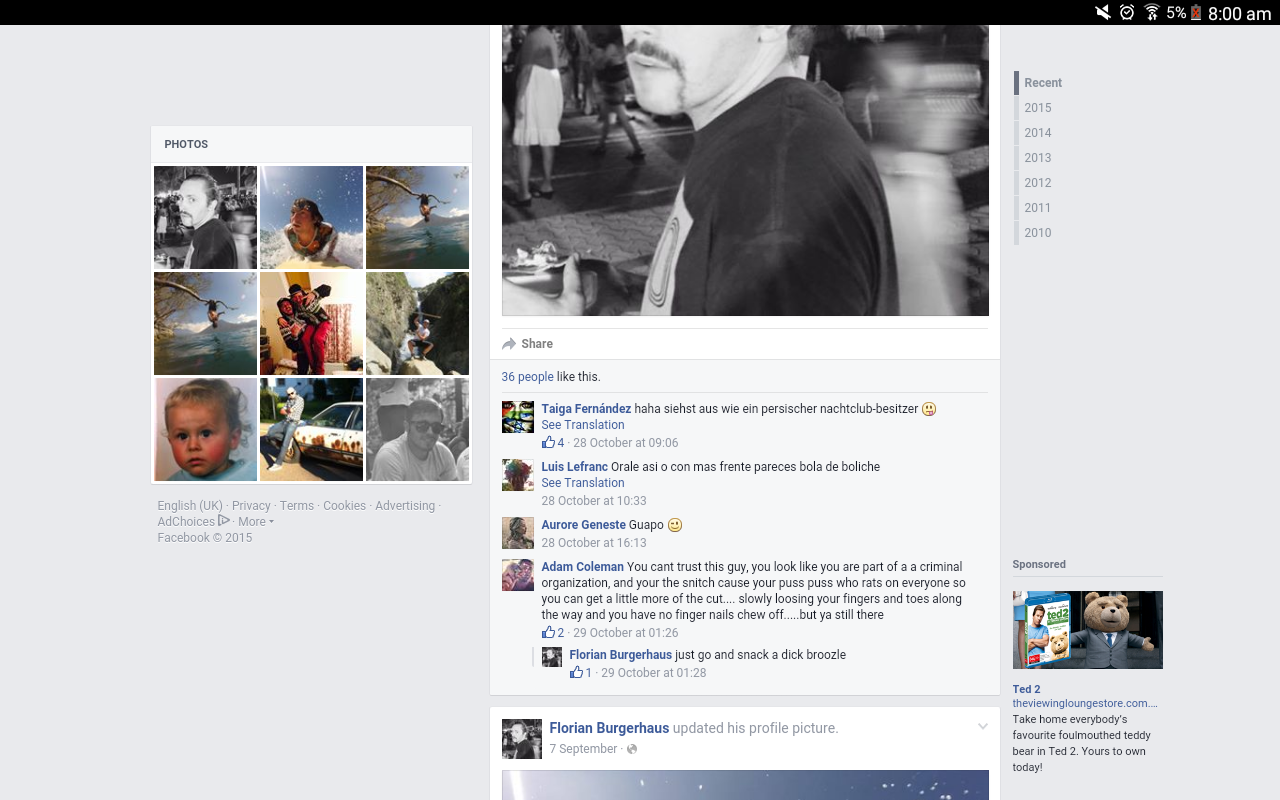Select Recent in the timeline year list
Image resolution: width=1280 pixels, height=800 pixels.
(x=1042, y=83)
